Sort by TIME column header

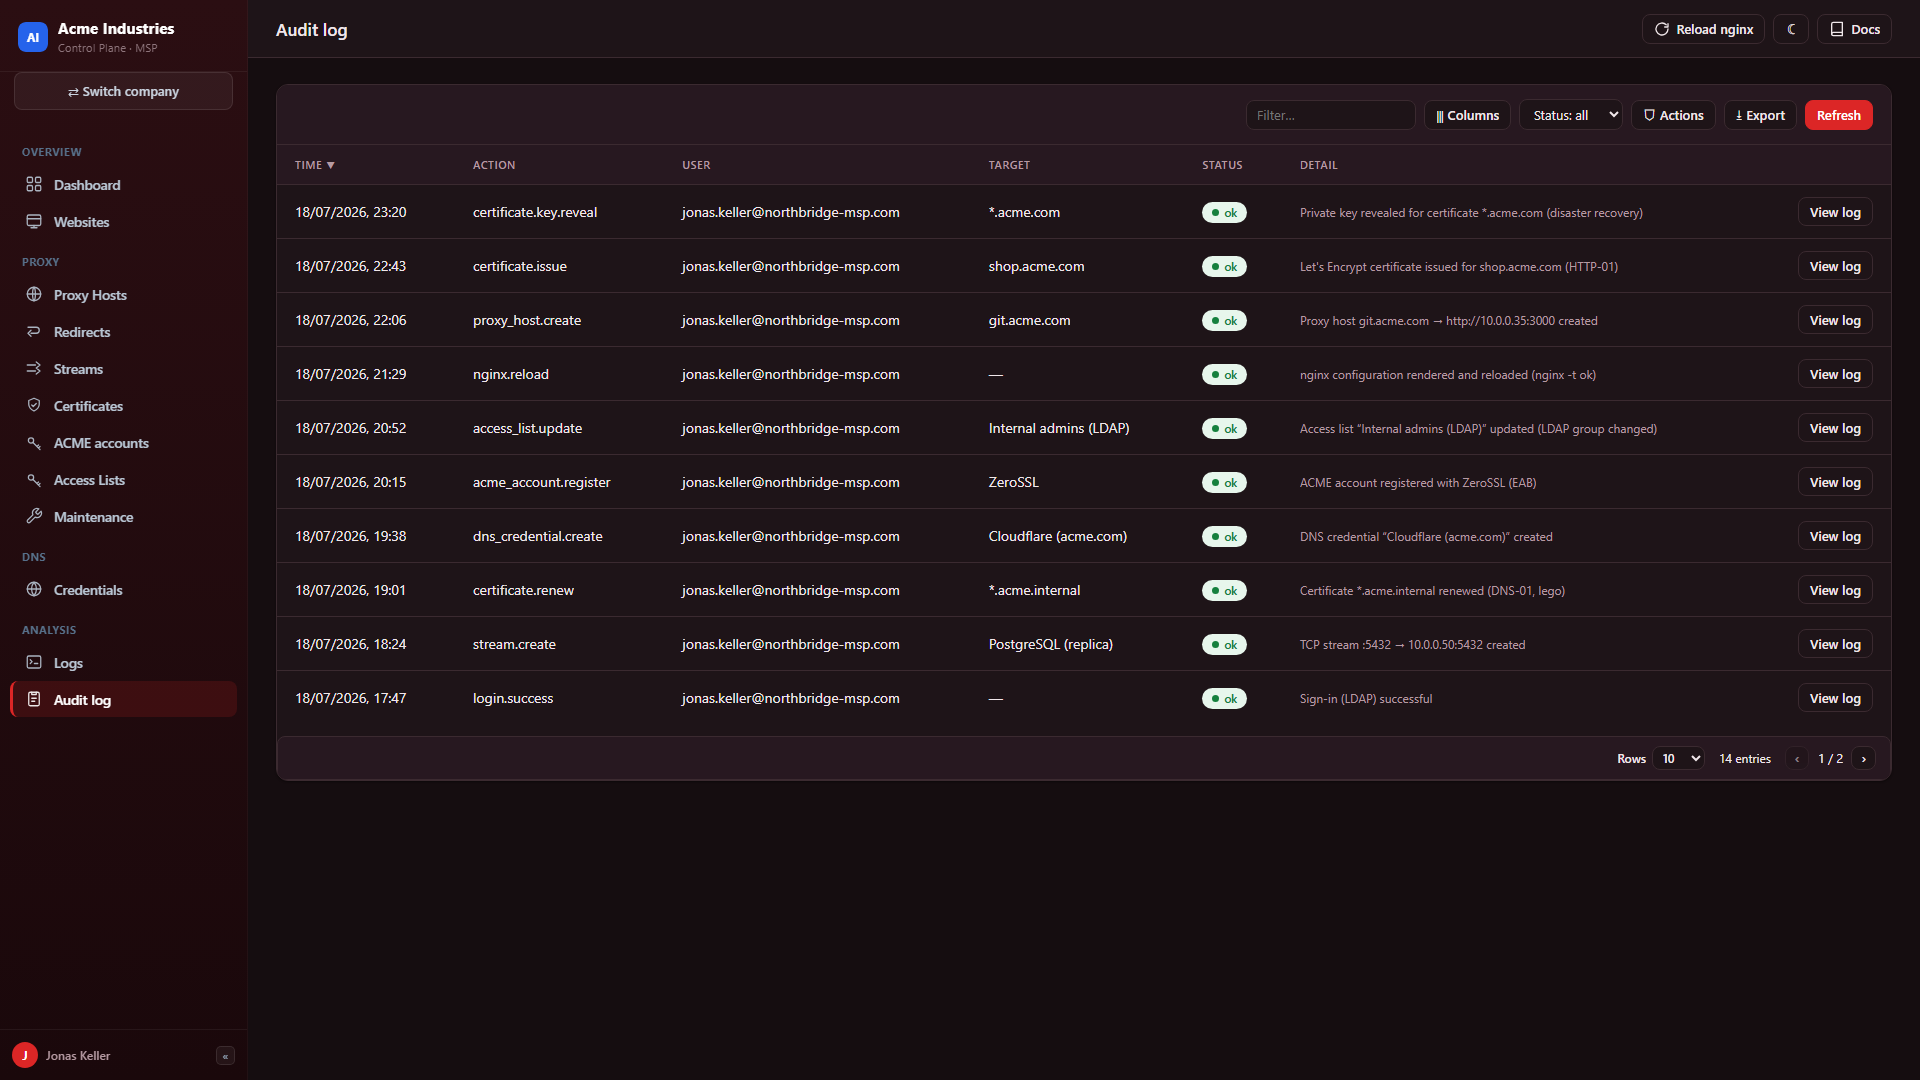click(314, 165)
